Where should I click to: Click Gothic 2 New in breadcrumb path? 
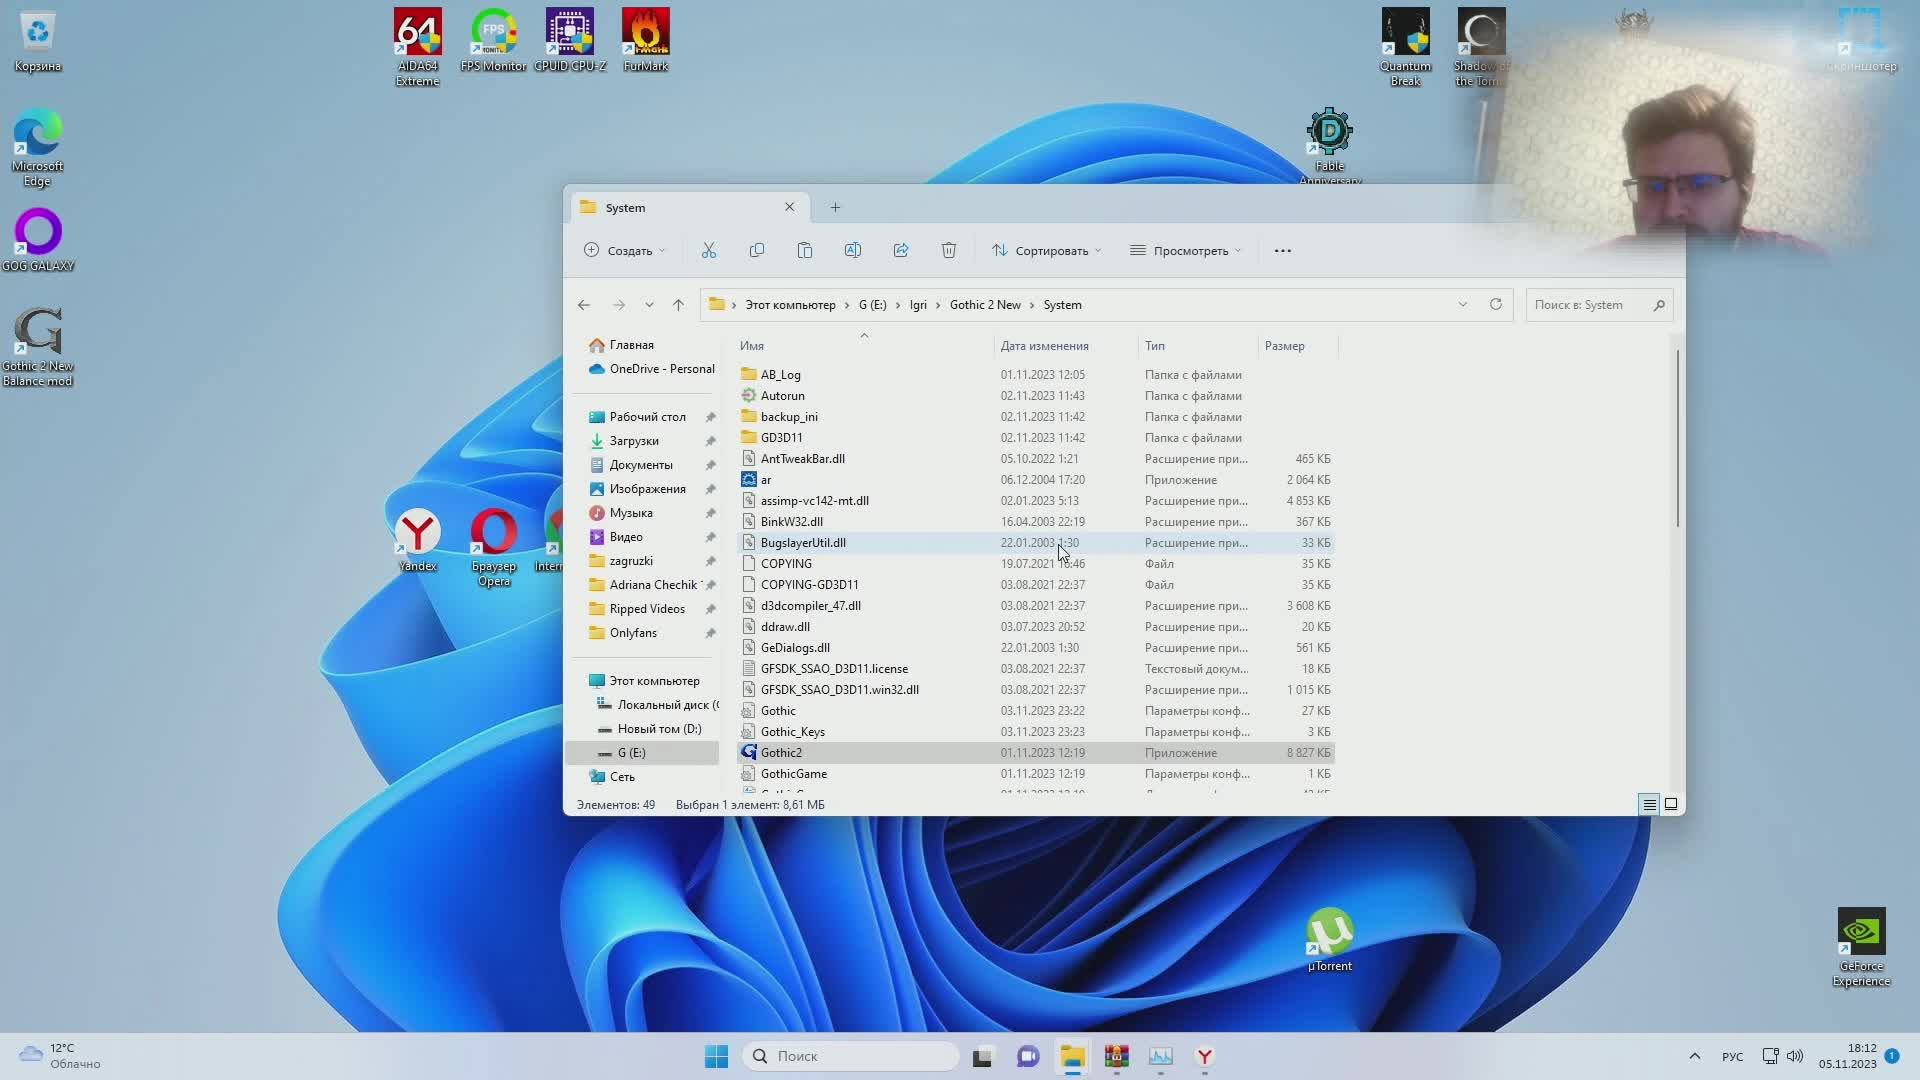[985, 305]
